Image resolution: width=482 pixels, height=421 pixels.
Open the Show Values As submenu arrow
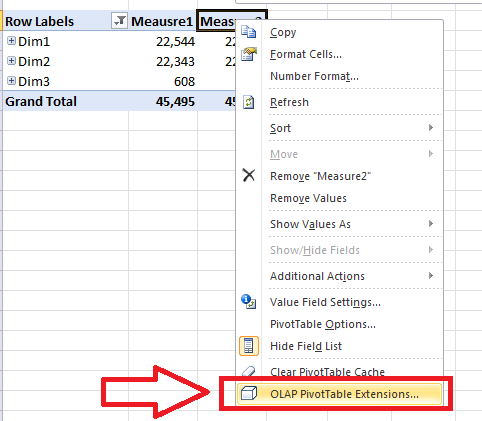pyautogui.click(x=431, y=224)
